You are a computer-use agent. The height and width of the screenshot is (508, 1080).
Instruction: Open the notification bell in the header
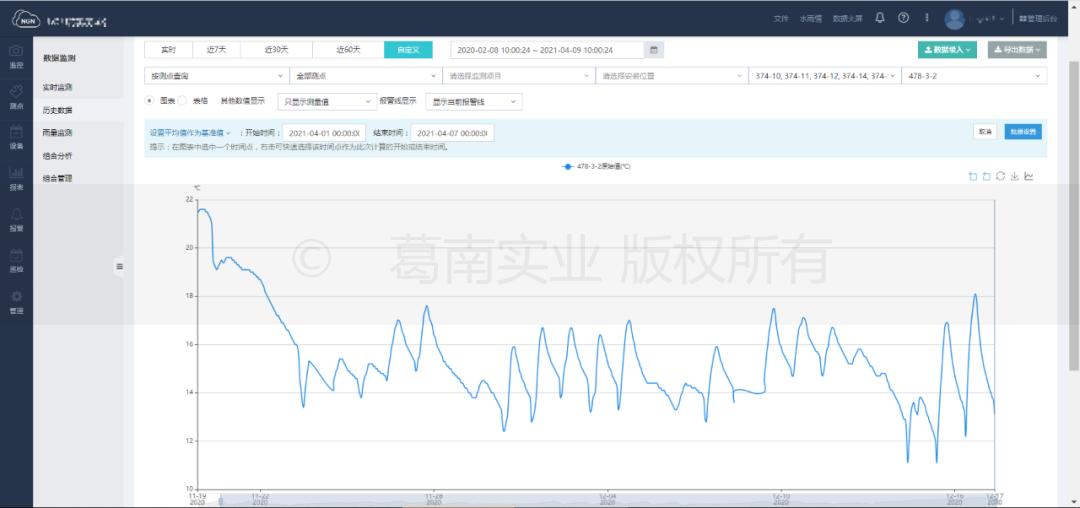[880, 18]
